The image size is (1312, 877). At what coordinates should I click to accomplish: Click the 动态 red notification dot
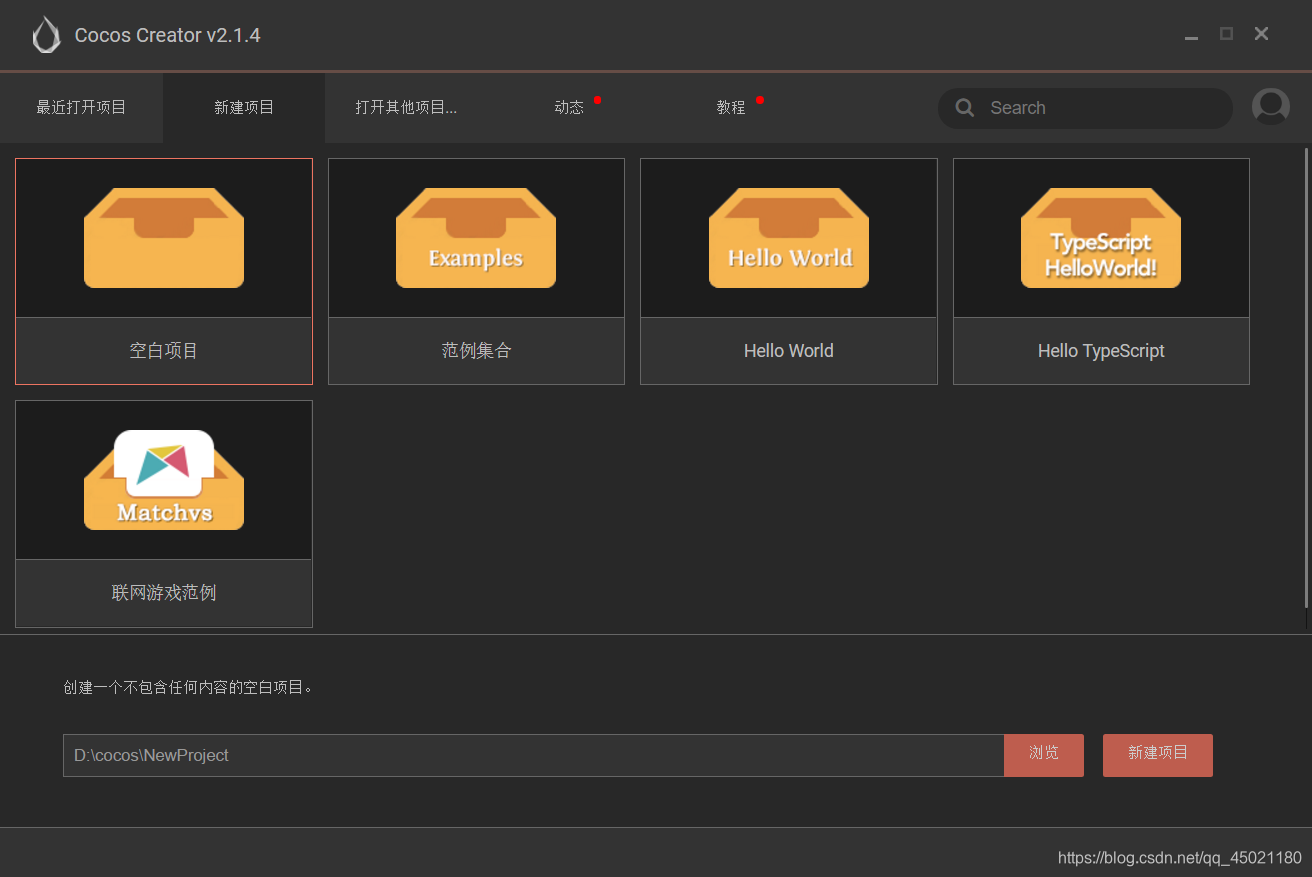597,100
